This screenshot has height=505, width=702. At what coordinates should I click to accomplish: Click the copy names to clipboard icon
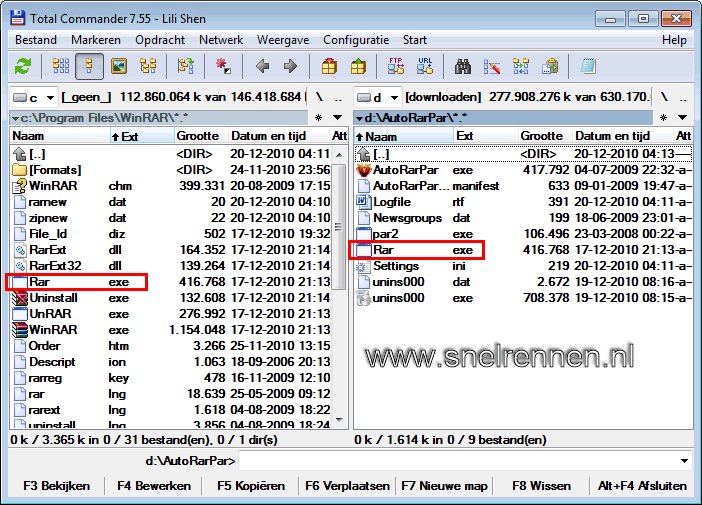(550, 67)
